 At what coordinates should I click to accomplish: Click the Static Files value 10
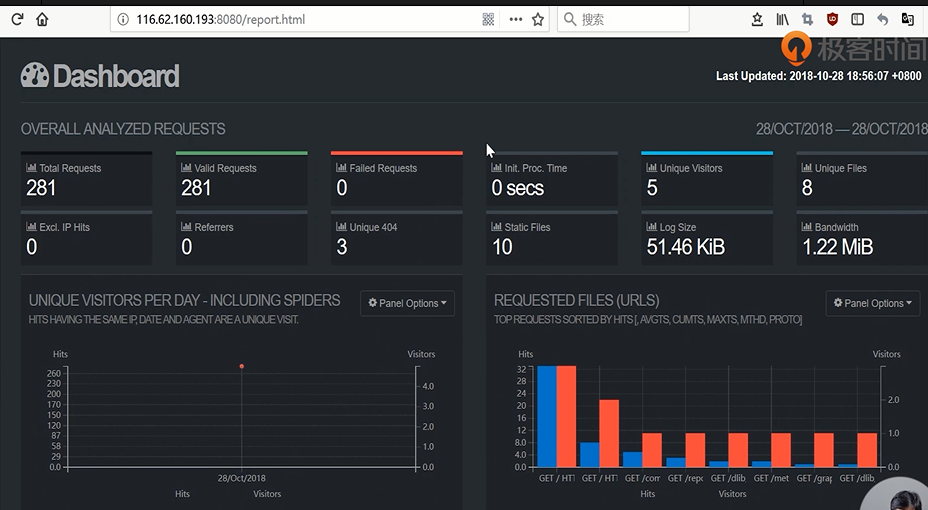[502, 247]
